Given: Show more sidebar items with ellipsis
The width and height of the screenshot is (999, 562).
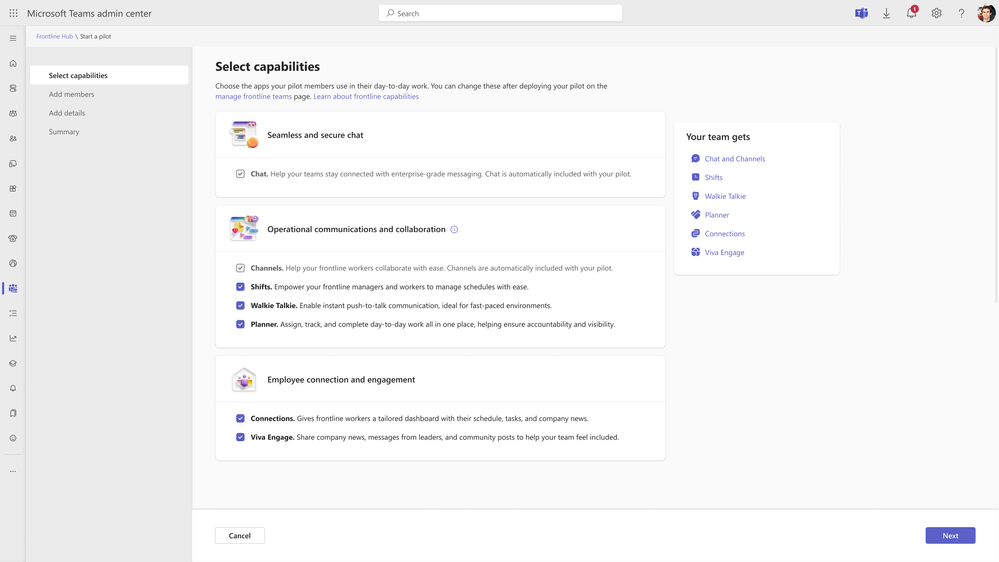Looking at the screenshot, I should (13, 472).
